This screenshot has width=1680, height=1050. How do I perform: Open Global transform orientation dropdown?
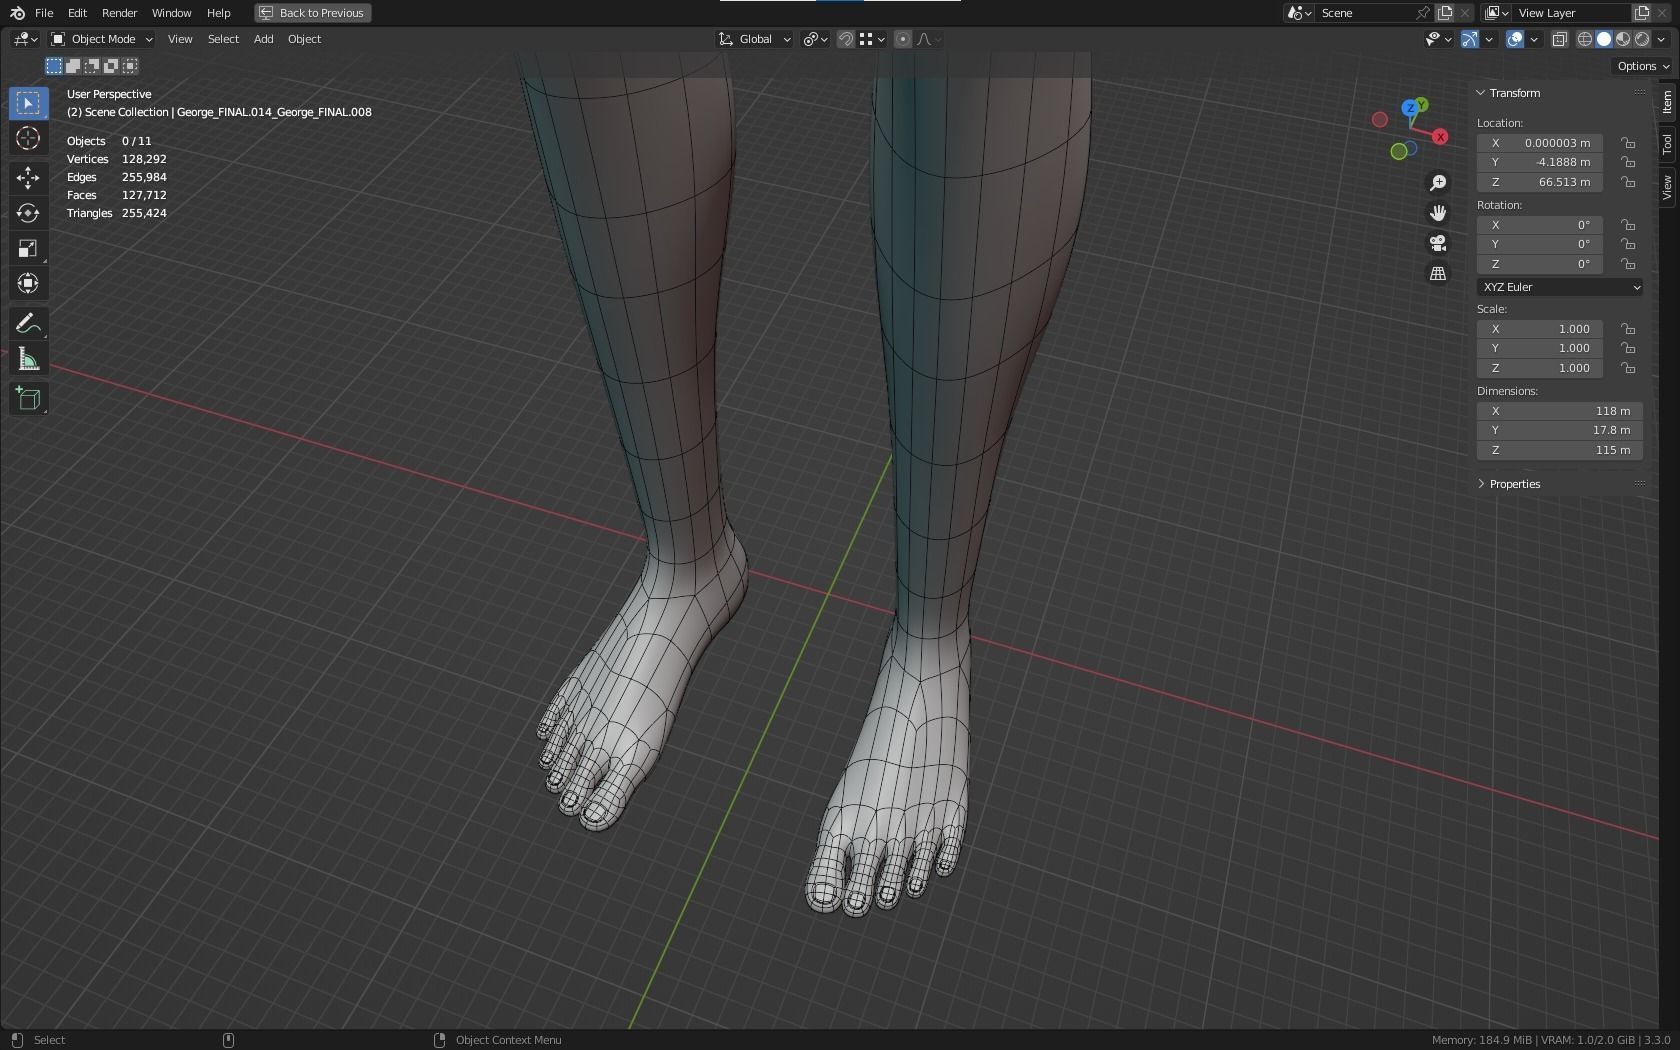tap(755, 39)
